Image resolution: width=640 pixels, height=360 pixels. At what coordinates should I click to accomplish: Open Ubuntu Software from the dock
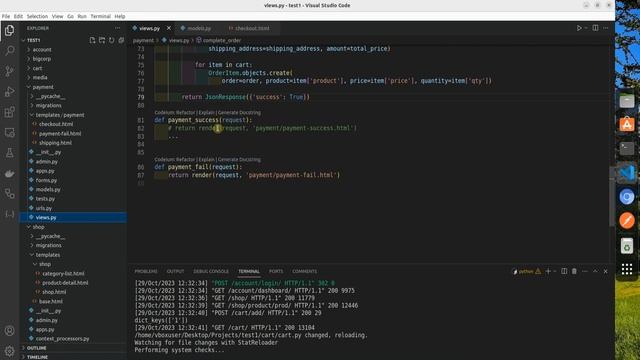[x=627, y=124]
